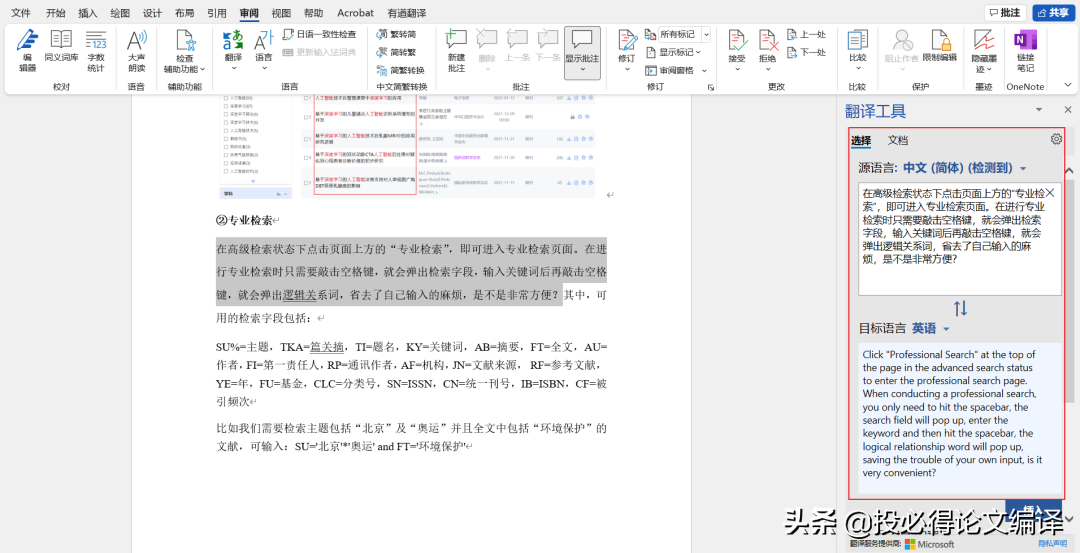This screenshot has height=553, width=1080.
Task: Open the 编辑器 editor tool
Action: 28,50
